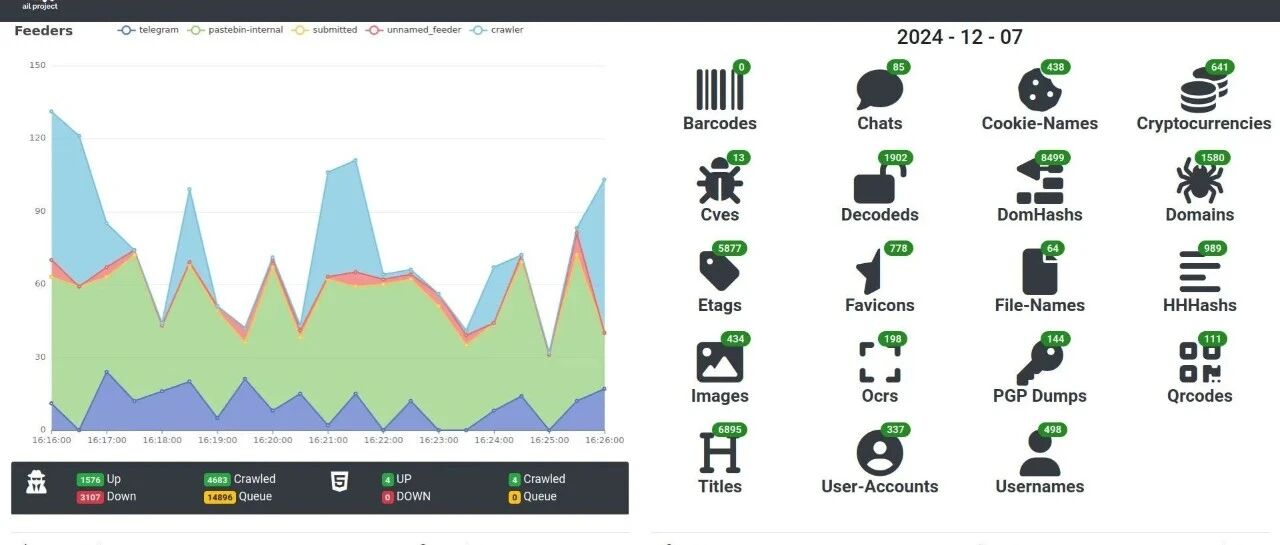Click the 3107 Down onion badge
Screen dimensions: 1280x545
point(90,497)
